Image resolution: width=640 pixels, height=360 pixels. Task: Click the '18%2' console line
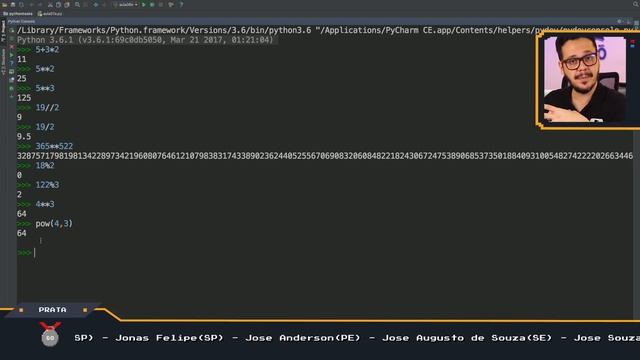(44, 165)
